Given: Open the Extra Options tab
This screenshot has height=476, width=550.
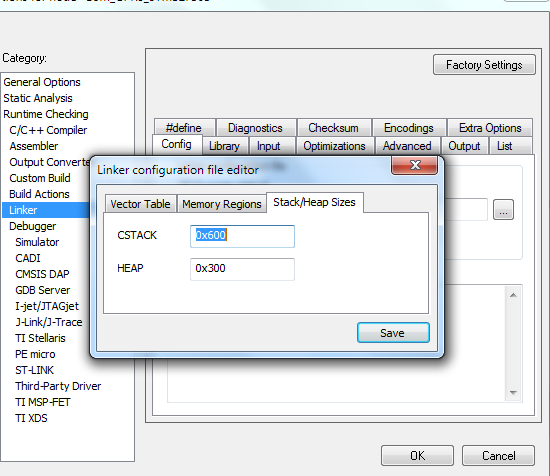Looking at the screenshot, I should tap(490, 128).
